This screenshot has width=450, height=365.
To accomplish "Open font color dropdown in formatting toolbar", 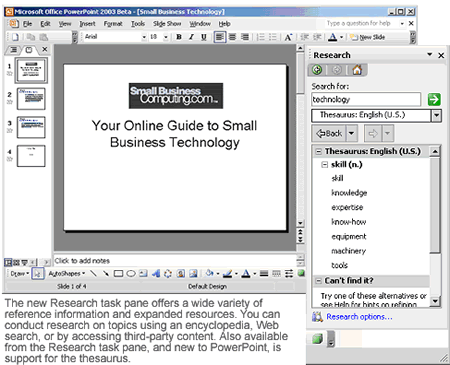I will (x=341, y=37).
